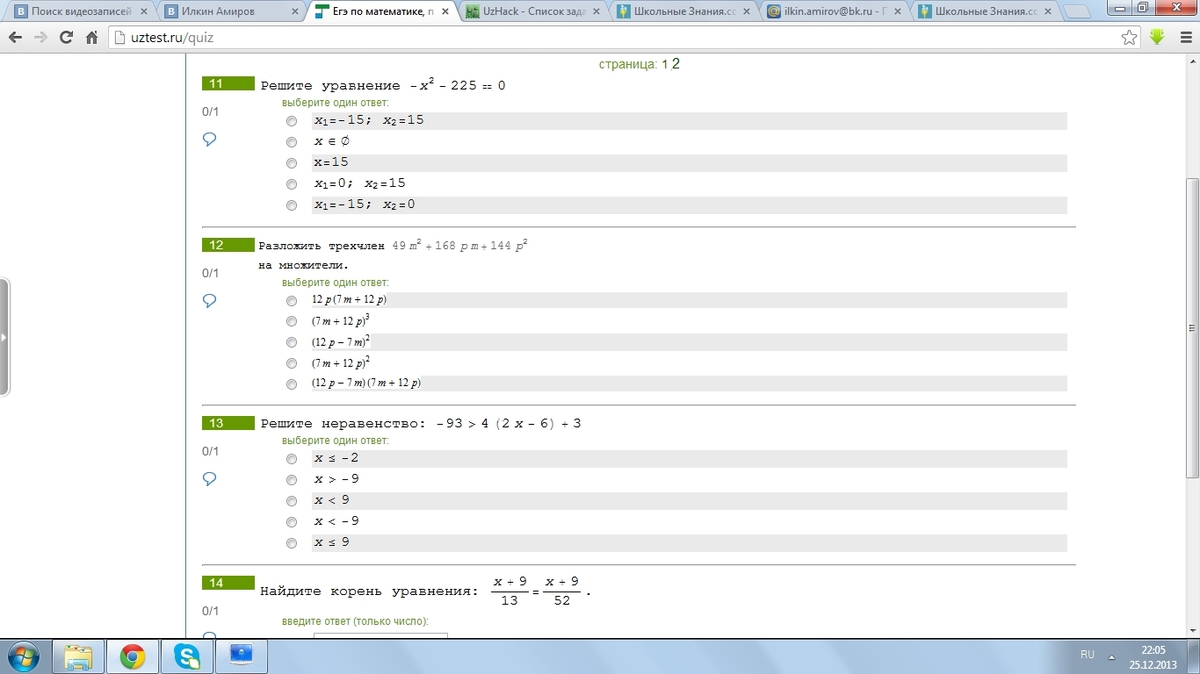1200x674 pixels.
Task: Choose x₁=0; x₂=15 in question 11
Action: pos(291,184)
